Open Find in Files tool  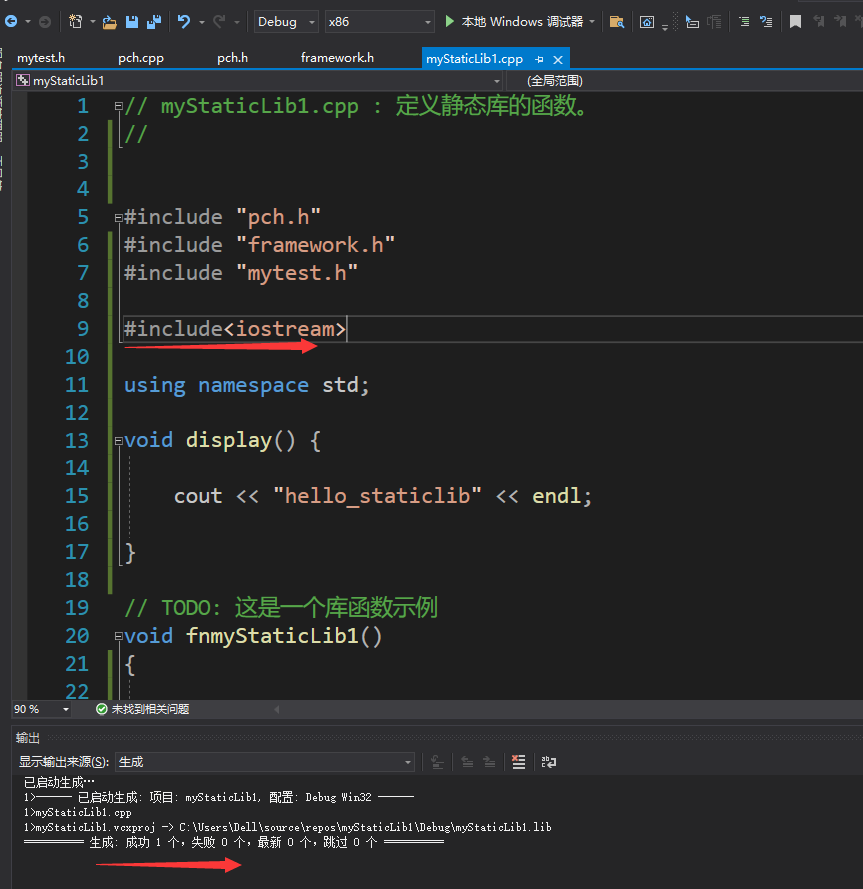pyautogui.click(x=617, y=21)
